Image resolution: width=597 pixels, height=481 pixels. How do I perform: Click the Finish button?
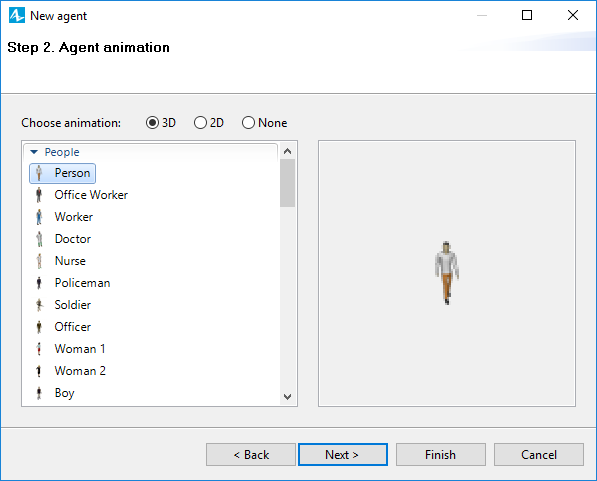click(441, 454)
